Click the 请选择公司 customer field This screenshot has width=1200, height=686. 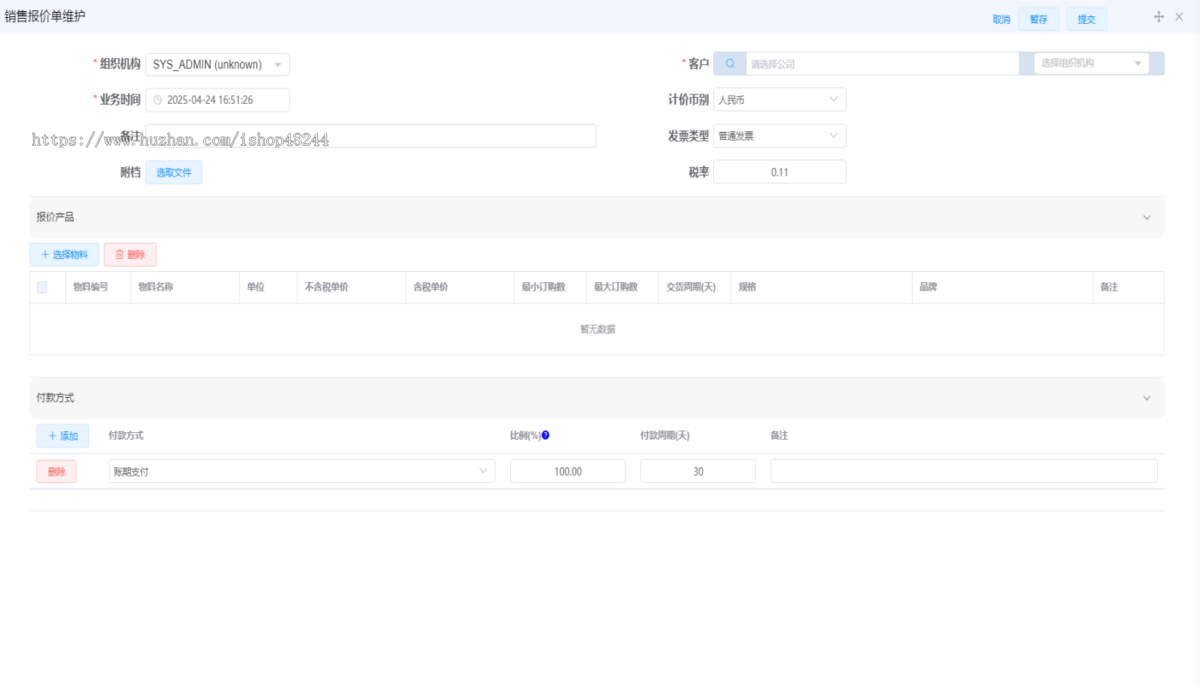[882, 63]
